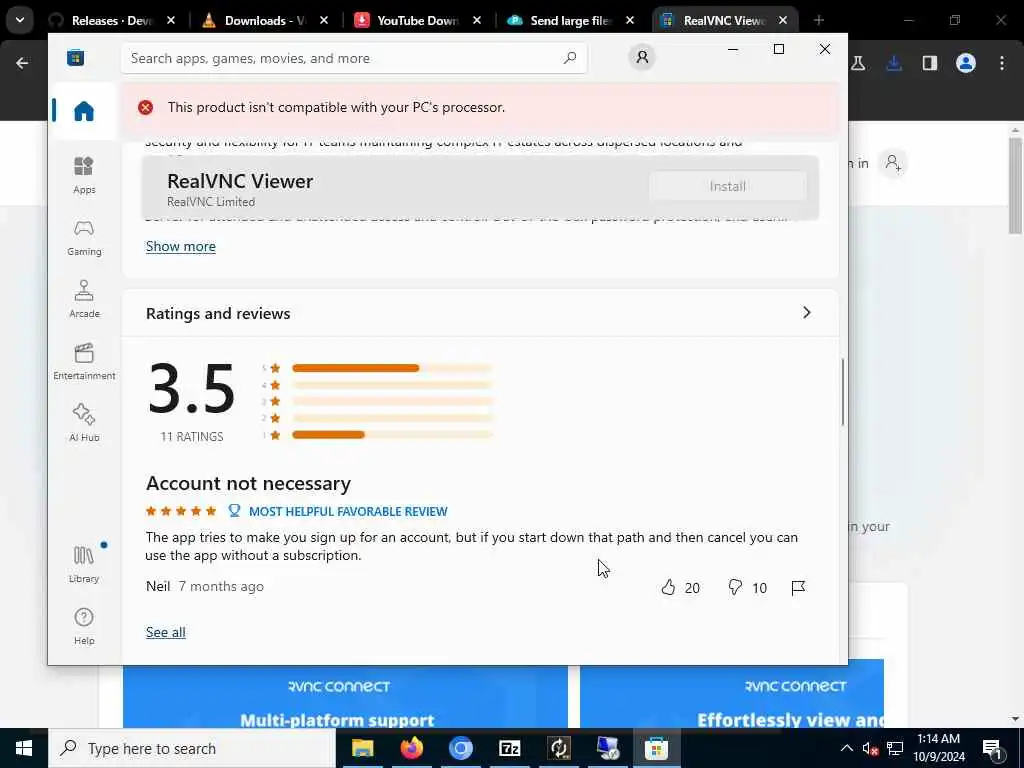Image resolution: width=1024 pixels, height=768 pixels.
Task: Open Microsoft Store taskbar icon
Action: (656, 748)
